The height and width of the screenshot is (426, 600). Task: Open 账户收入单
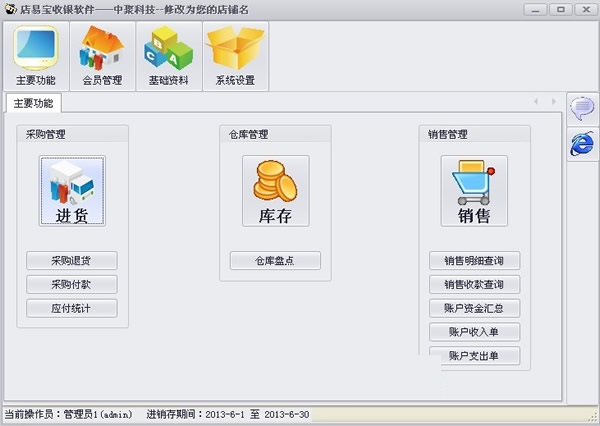coord(474,332)
